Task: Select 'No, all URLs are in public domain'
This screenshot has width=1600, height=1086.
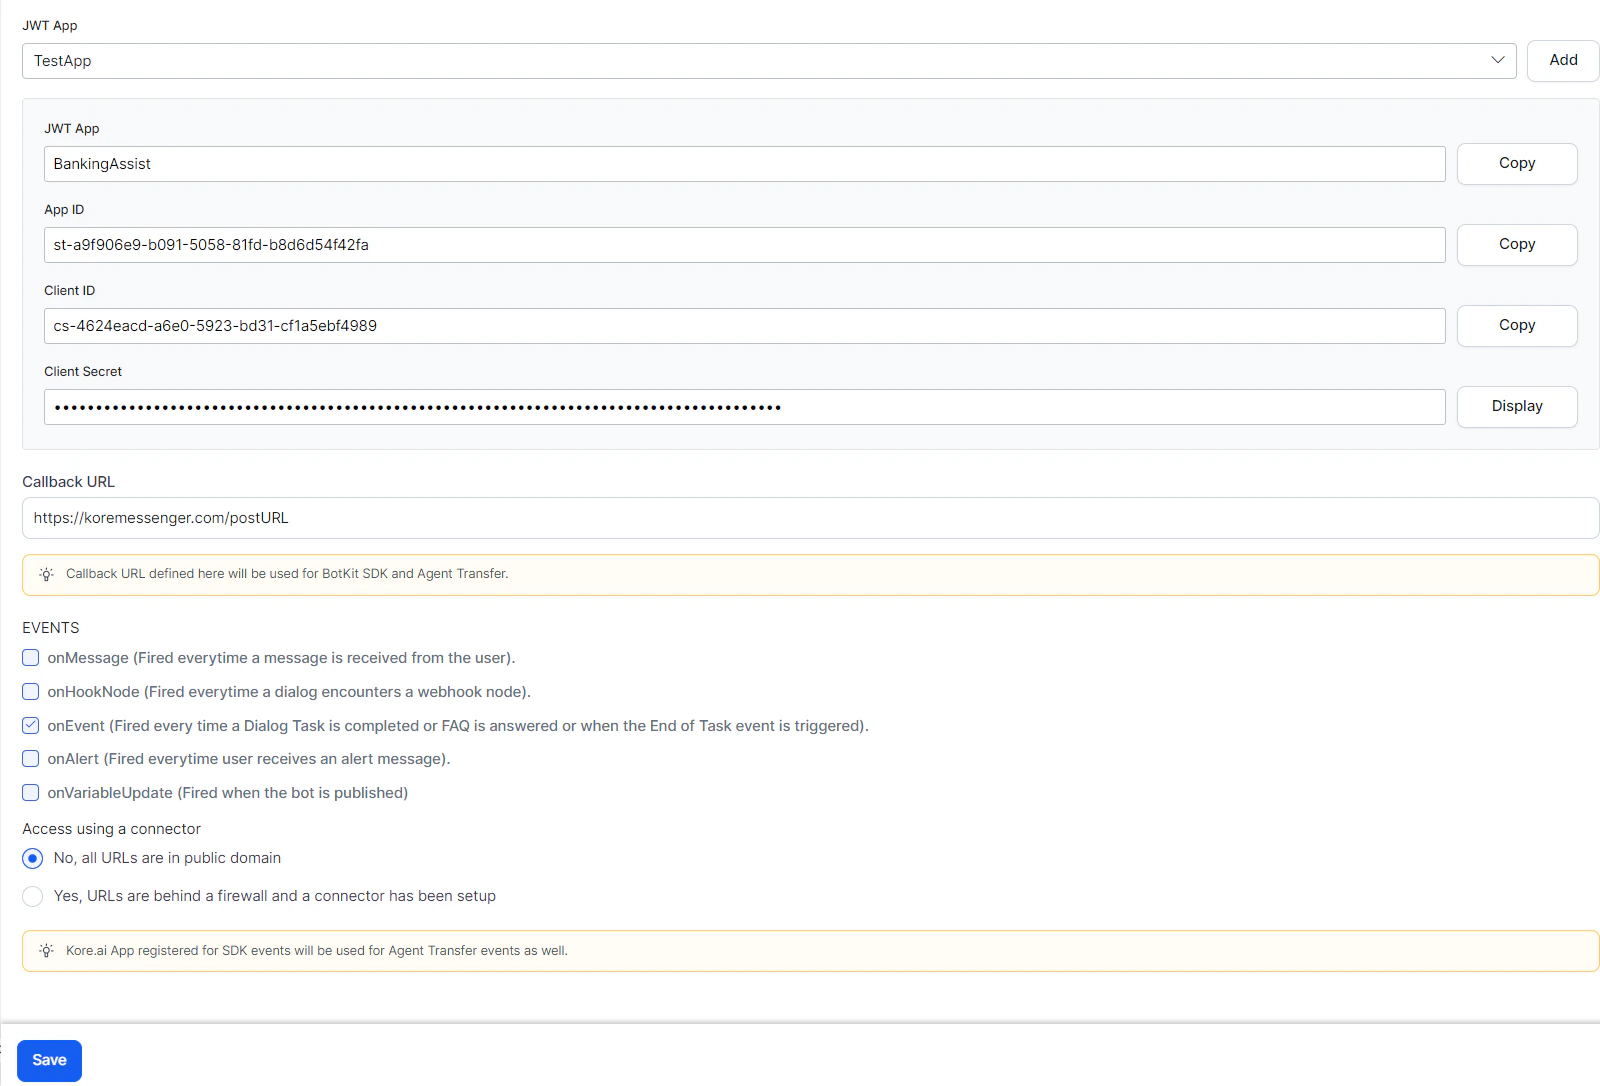Action: pyautogui.click(x=33, y=859)
